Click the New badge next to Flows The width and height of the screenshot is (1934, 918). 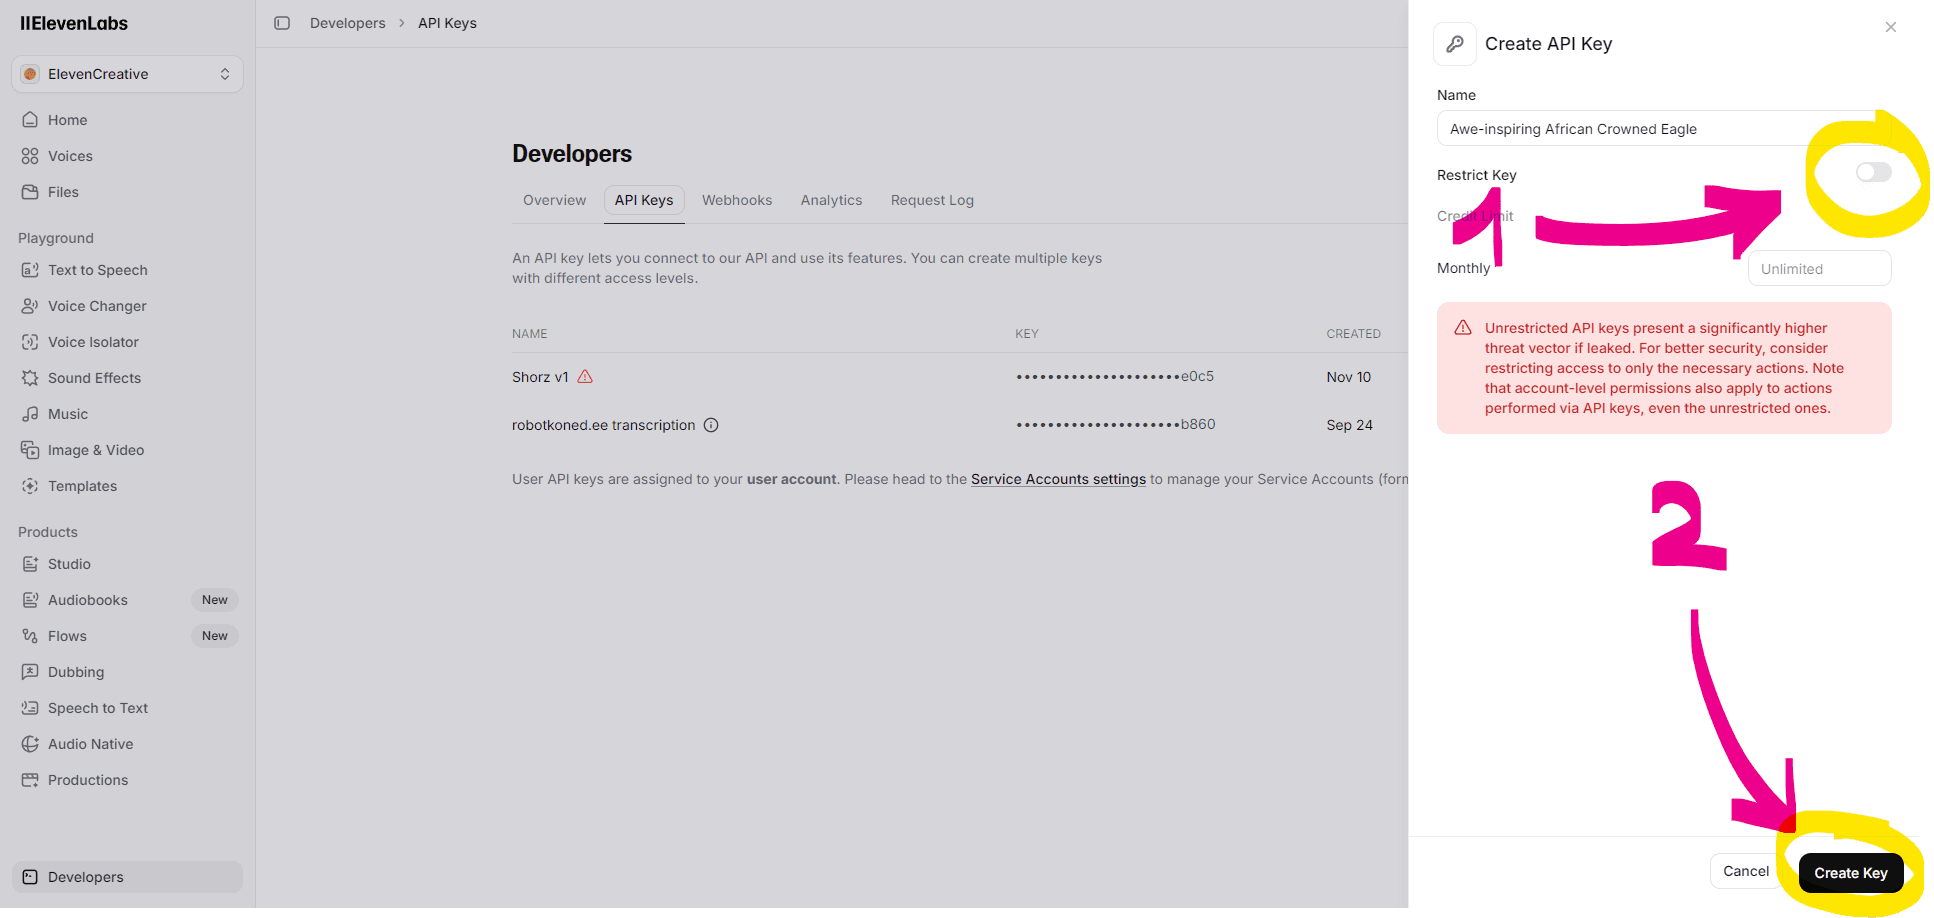click(x=215, y=636)
